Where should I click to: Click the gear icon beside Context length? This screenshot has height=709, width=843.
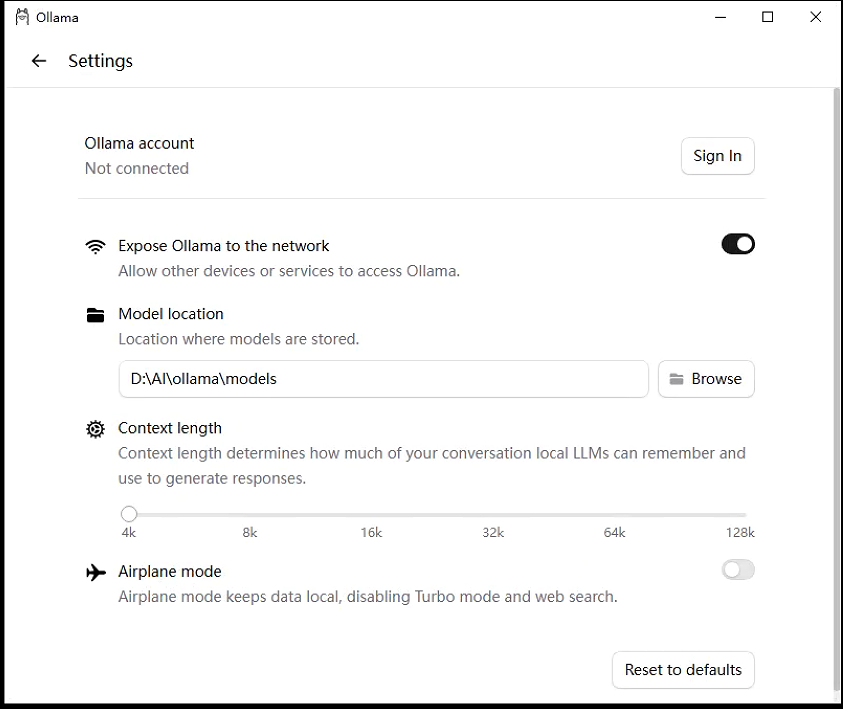96,429
